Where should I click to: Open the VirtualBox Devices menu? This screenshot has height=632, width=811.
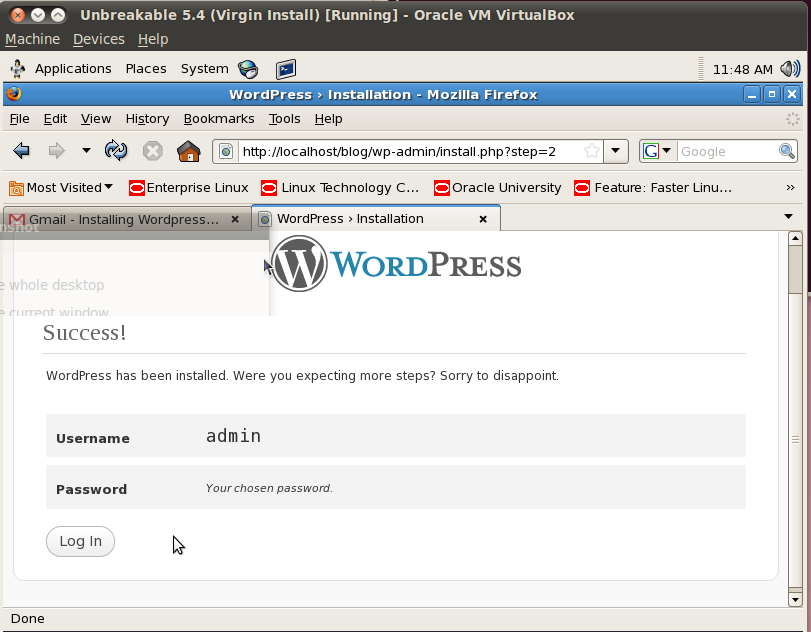pyautogui.click(x=99, y=39)
